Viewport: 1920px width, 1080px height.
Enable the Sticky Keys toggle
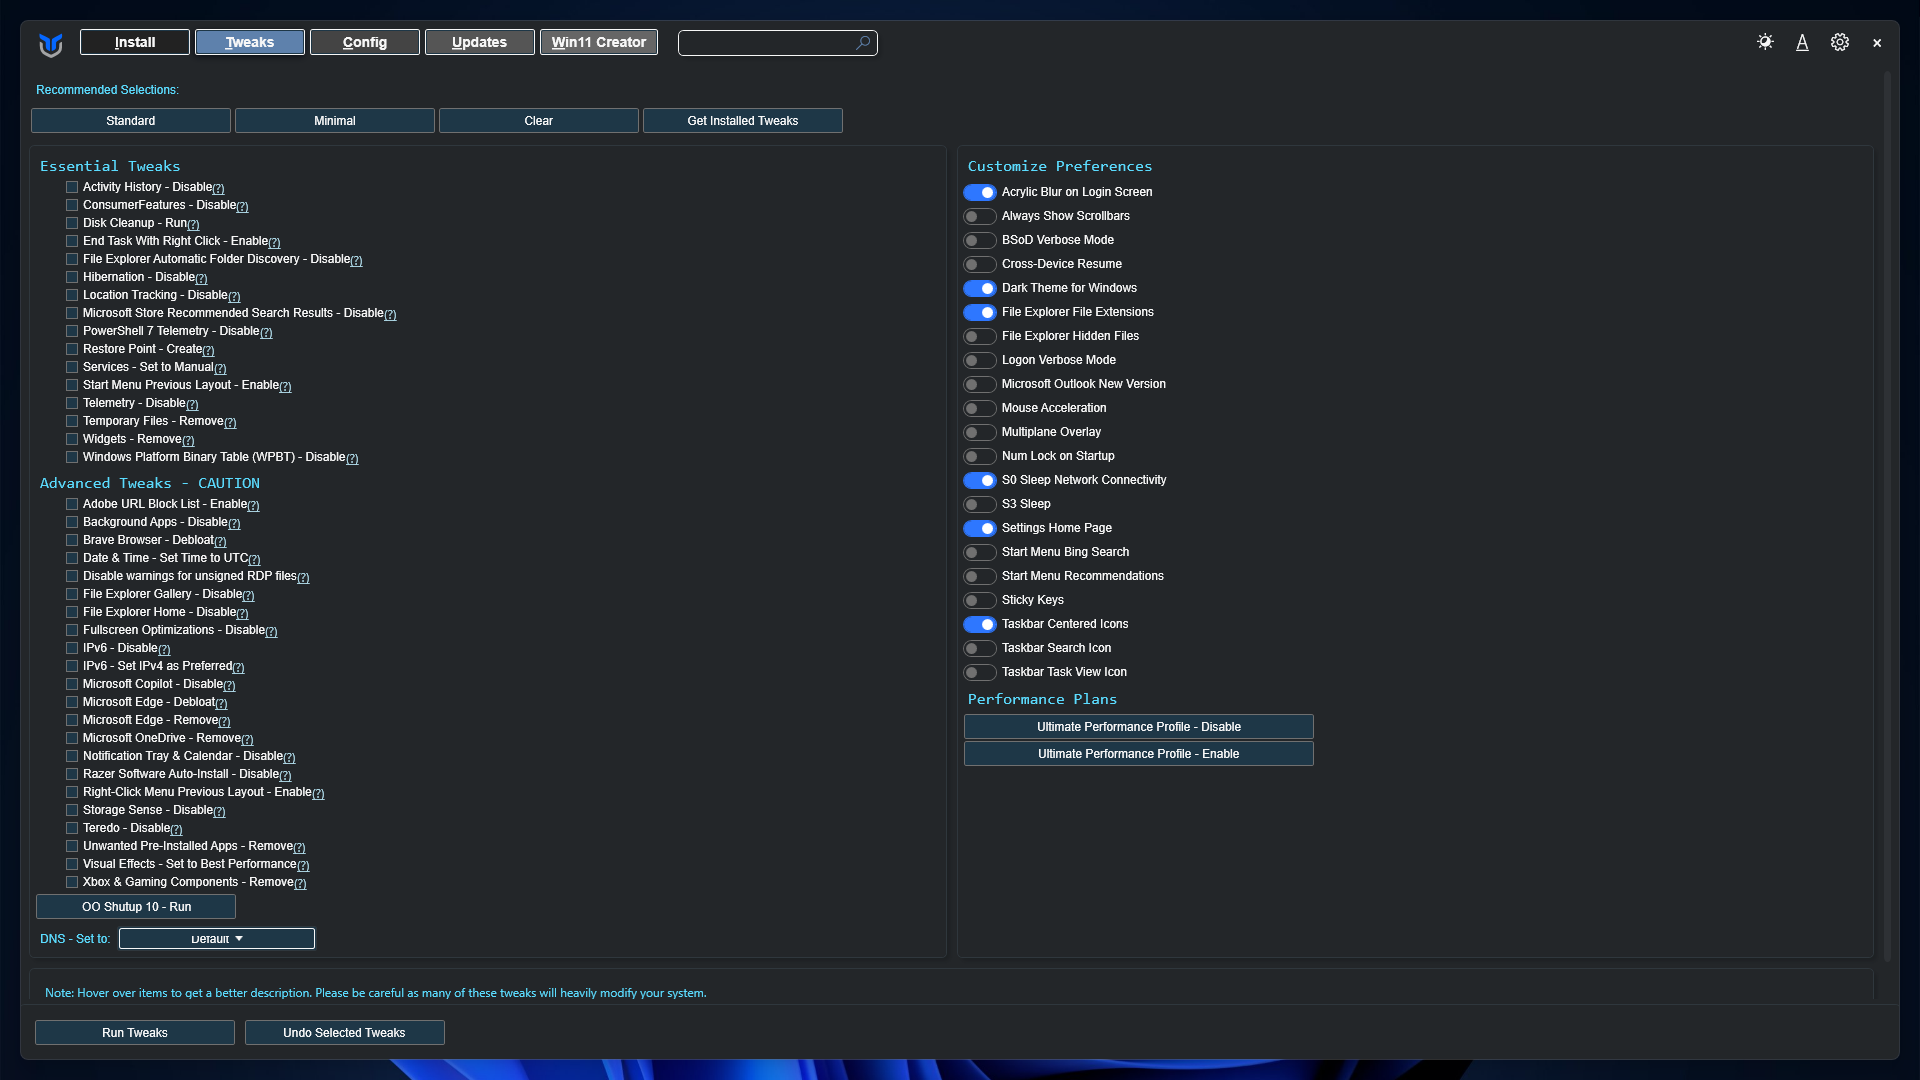(980, 600)
